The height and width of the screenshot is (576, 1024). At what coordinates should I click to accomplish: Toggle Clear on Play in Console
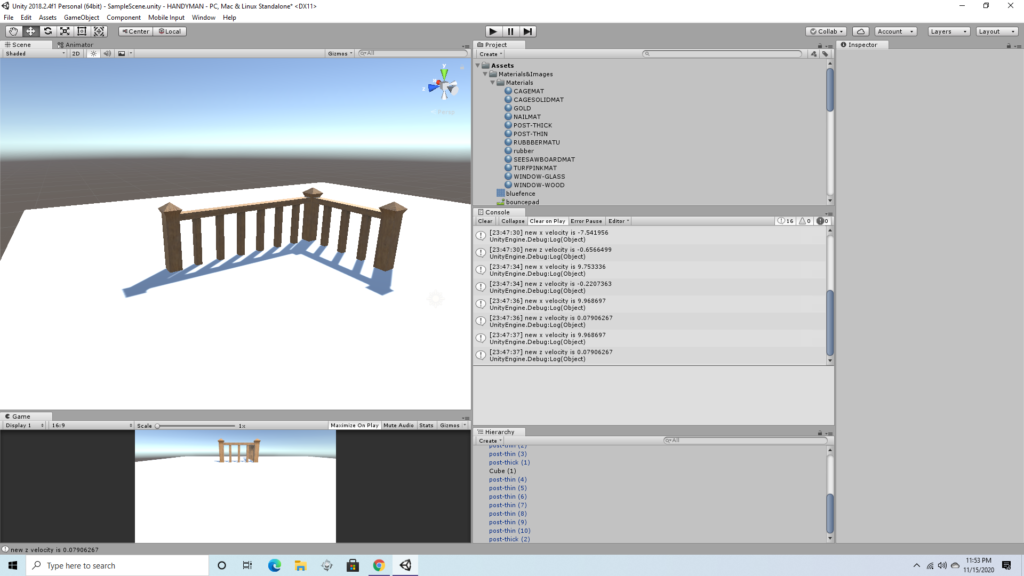coord(547,221)
